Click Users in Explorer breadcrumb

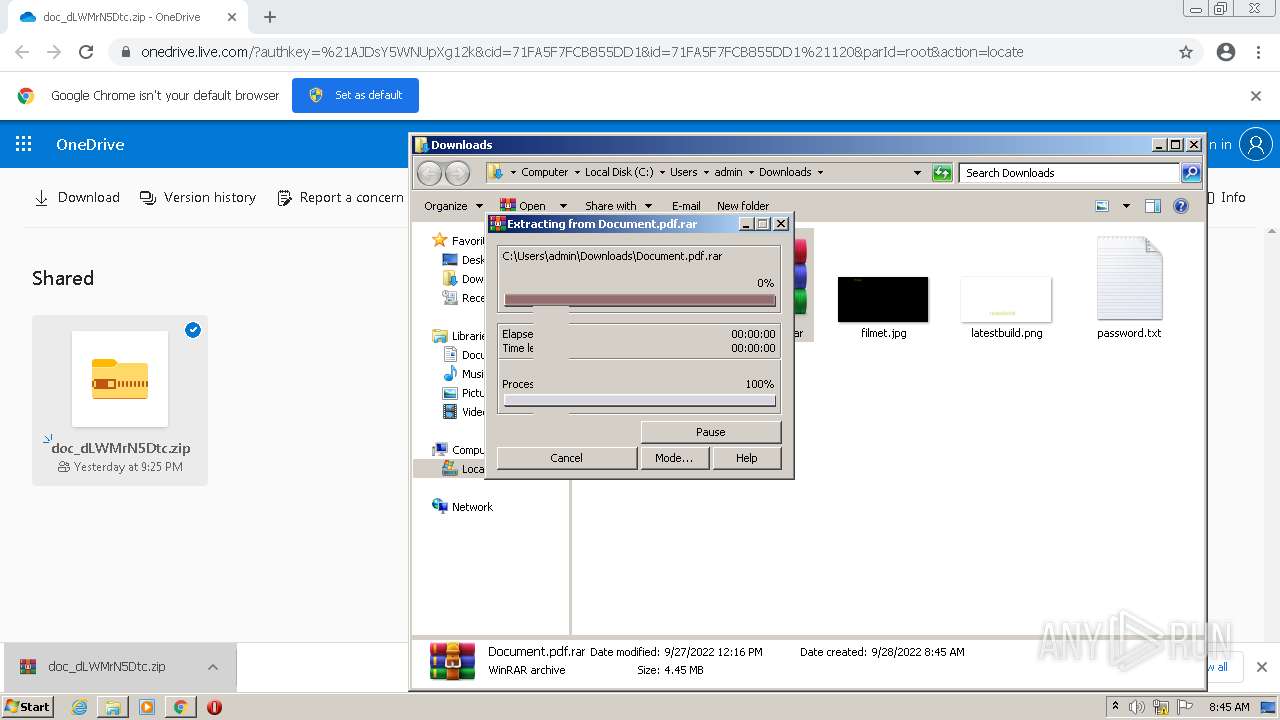(x=684, y=172)
